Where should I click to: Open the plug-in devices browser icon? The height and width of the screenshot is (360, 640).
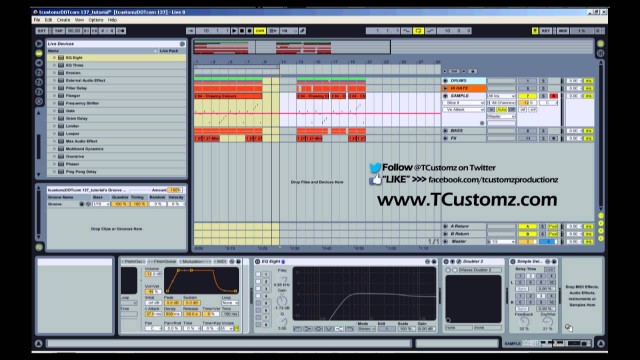39,63
